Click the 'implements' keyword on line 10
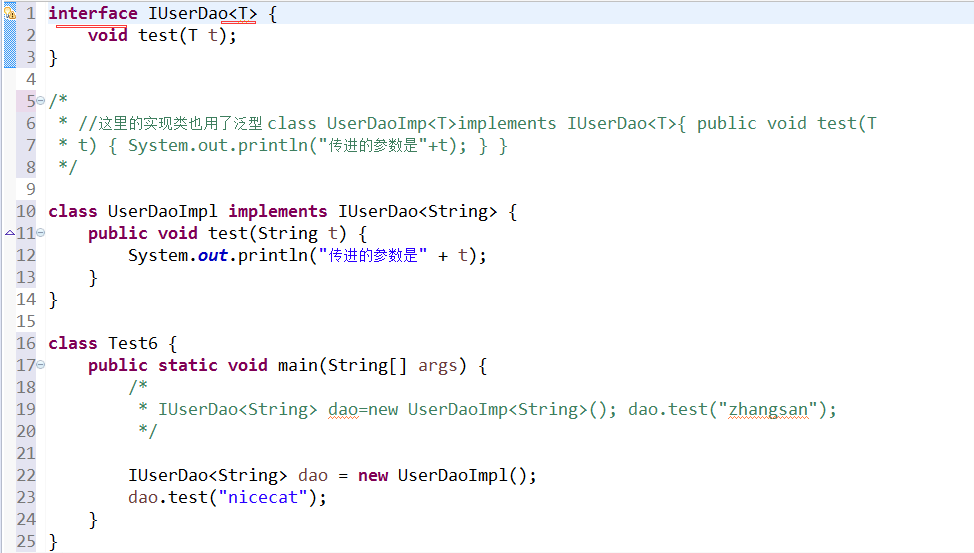The width and height of the screenshot is (974, 553). pyautogui.click(x=277, y=211)
